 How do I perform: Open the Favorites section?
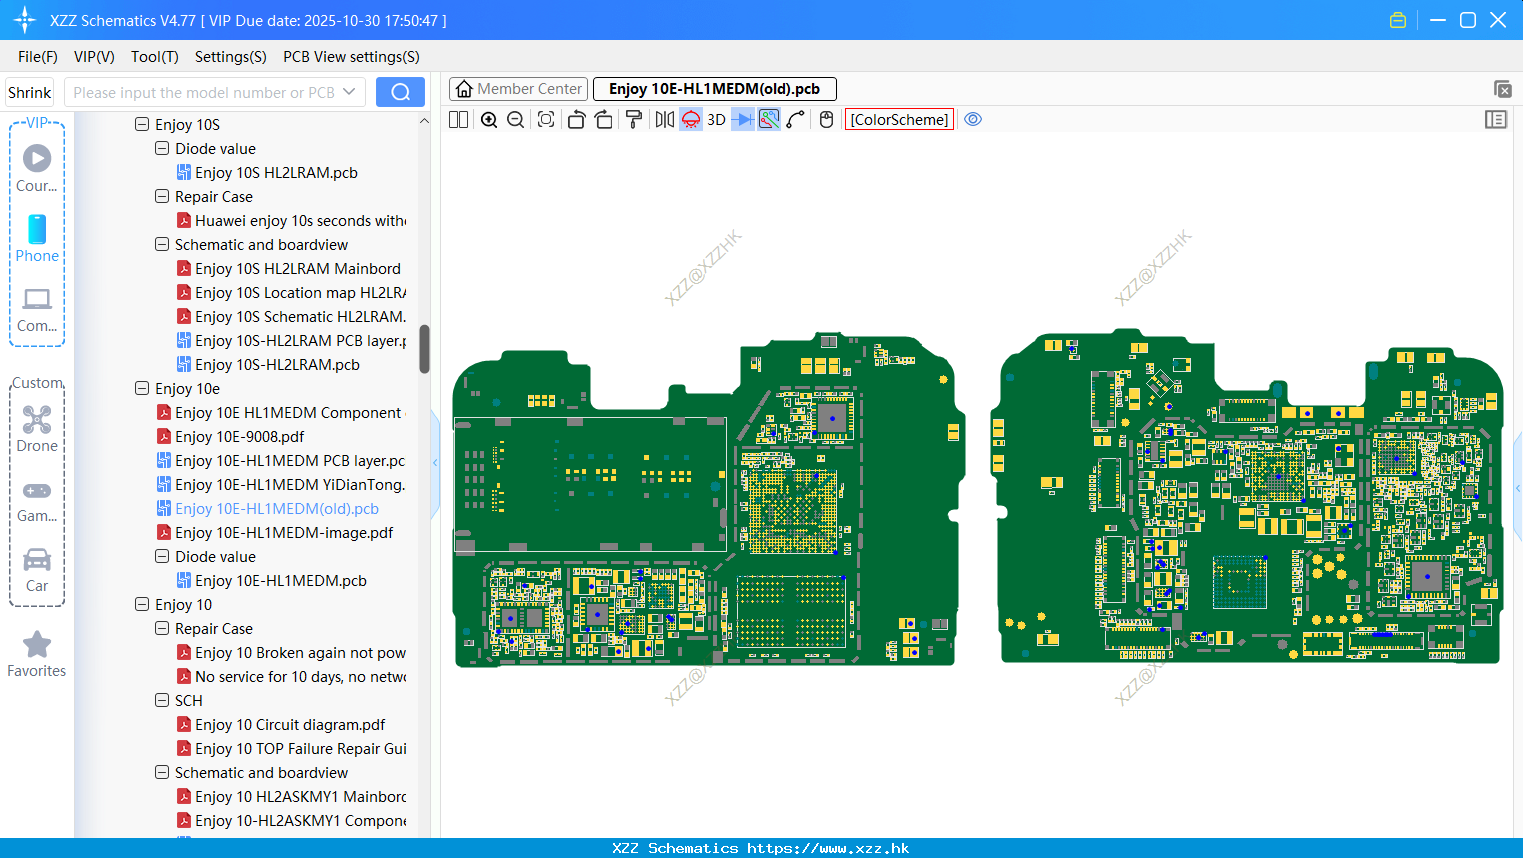(x=37, y=654)
